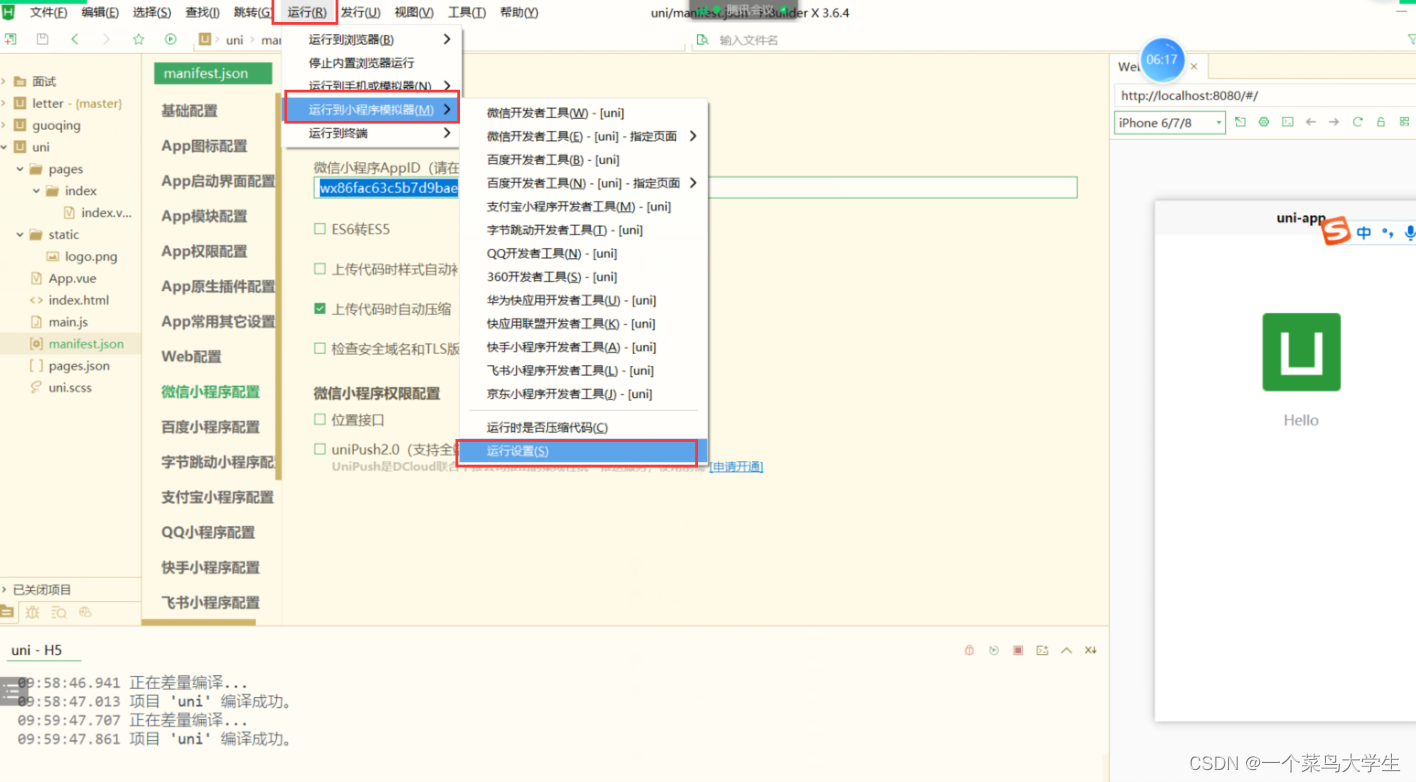Enable the uniPush2.0 checkbox

point(320,450)
